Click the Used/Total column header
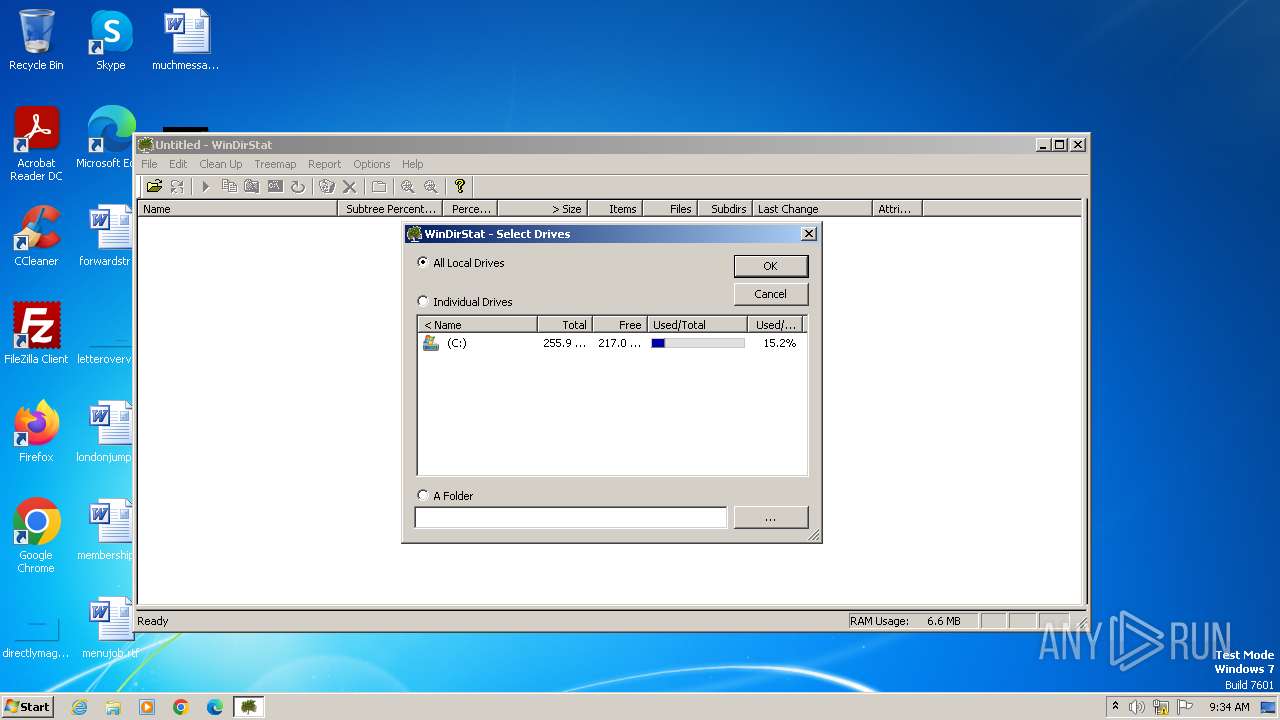1280x720 pixels. [697, 325]
